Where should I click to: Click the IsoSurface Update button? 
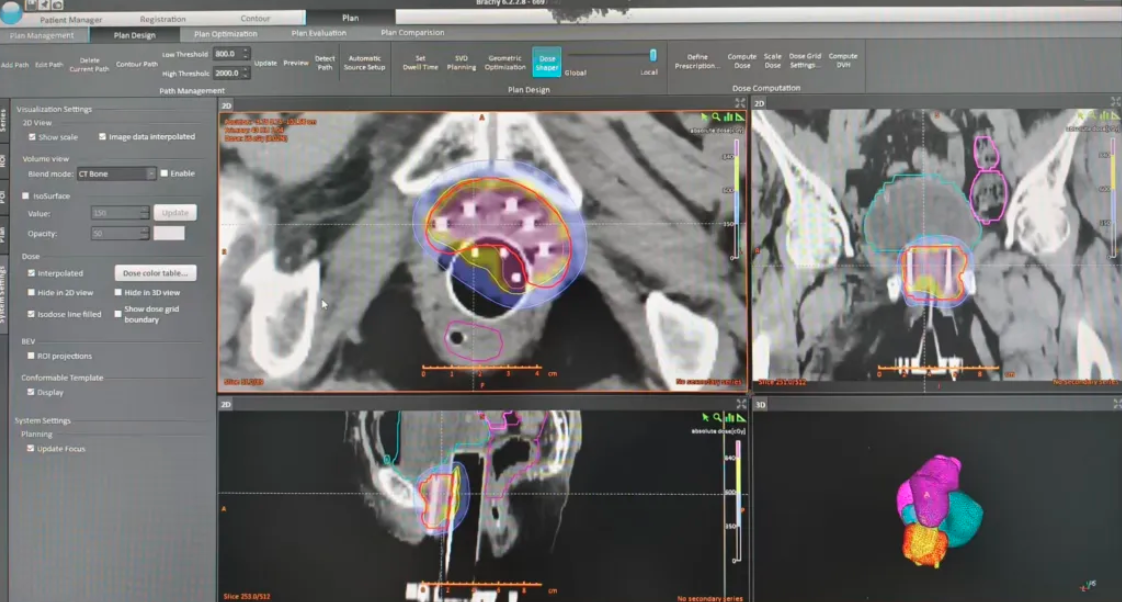point(175,213)
